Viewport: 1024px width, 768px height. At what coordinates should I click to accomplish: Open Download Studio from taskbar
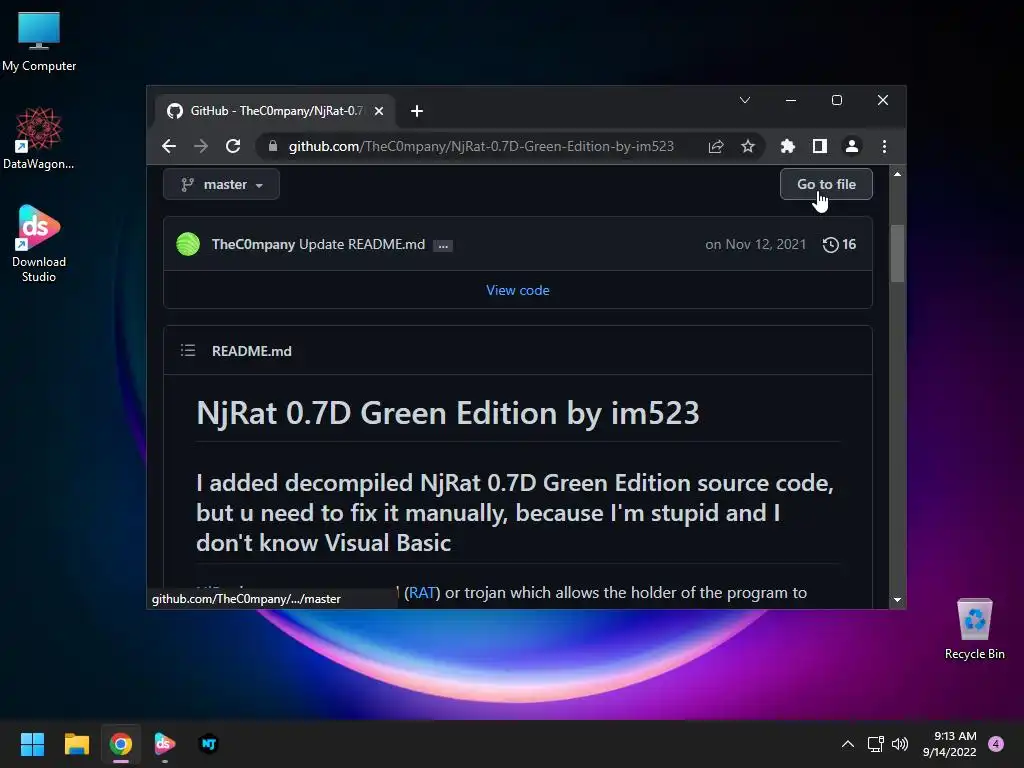tap(165, 744)
